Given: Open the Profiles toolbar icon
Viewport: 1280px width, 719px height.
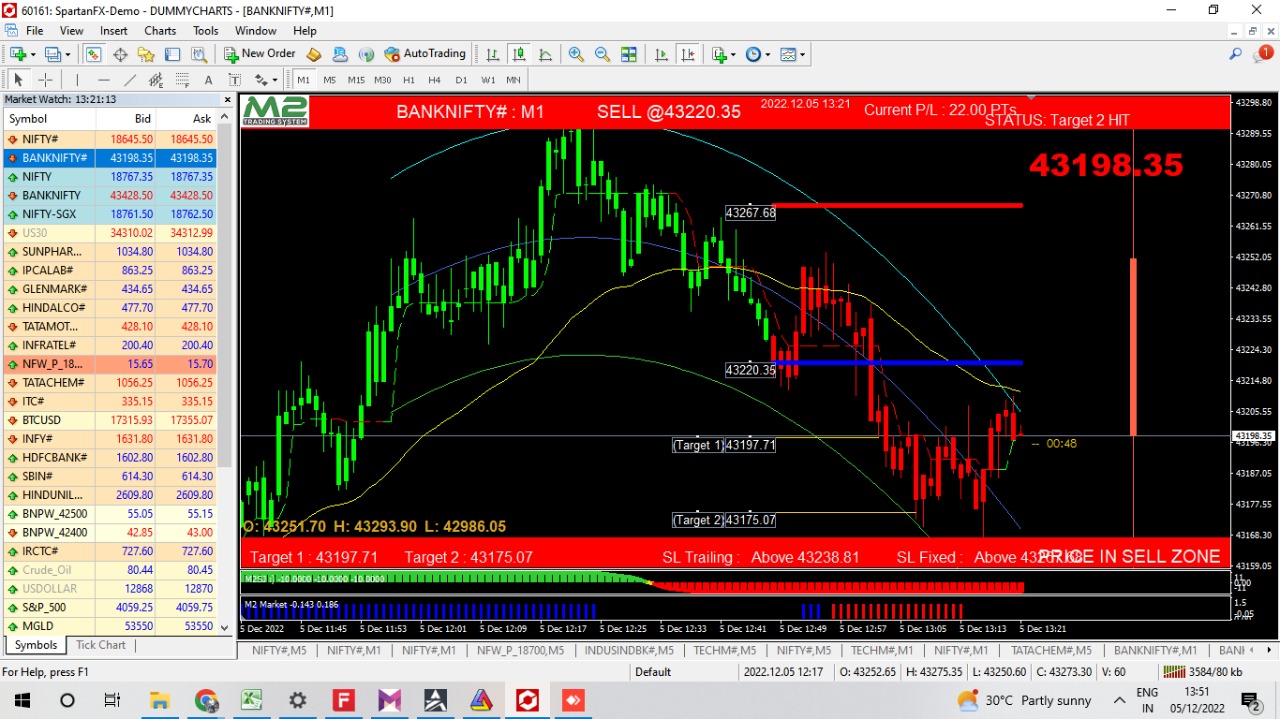Looking at the screenshot, I should [53, 54].
